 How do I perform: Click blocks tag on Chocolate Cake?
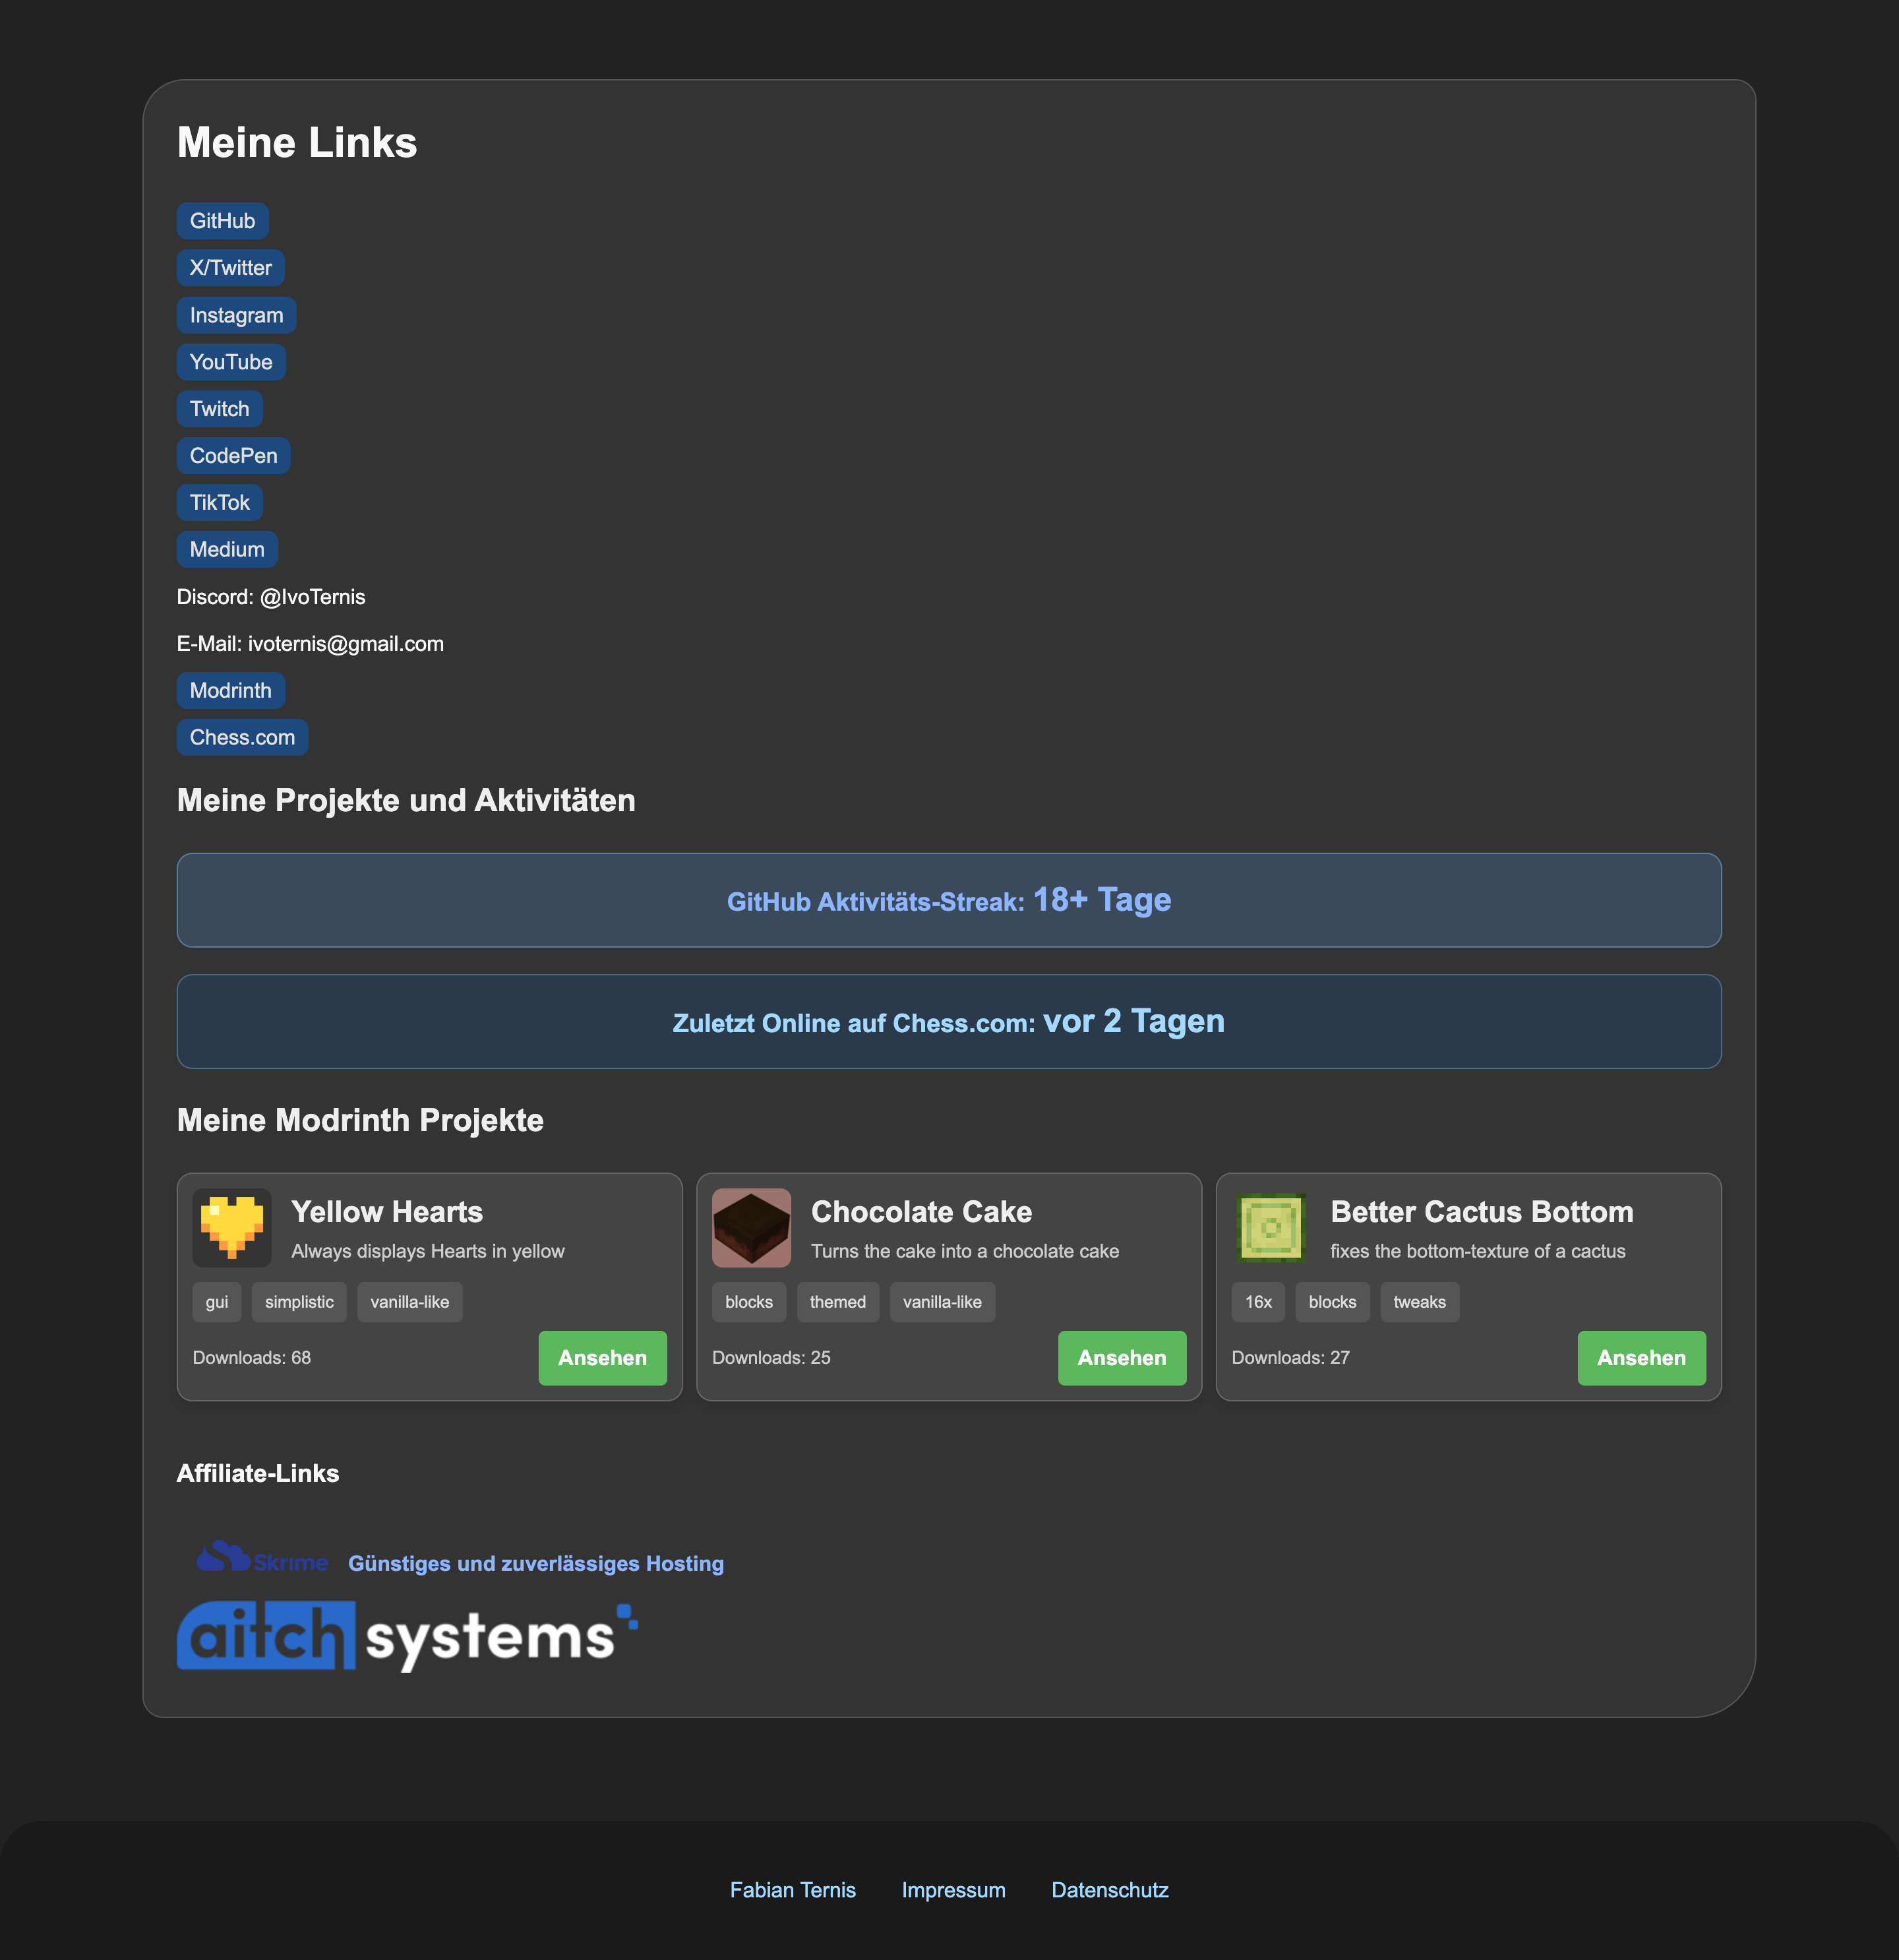click(749, 1303)
